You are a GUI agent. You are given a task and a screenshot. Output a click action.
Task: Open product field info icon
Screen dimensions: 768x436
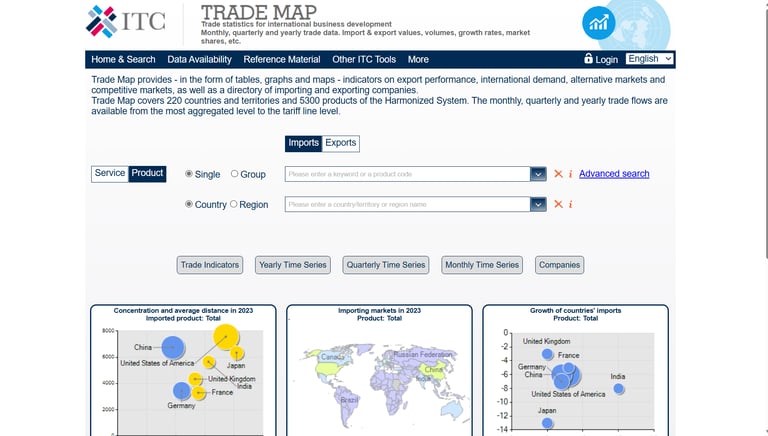click(x=571, y=174)
